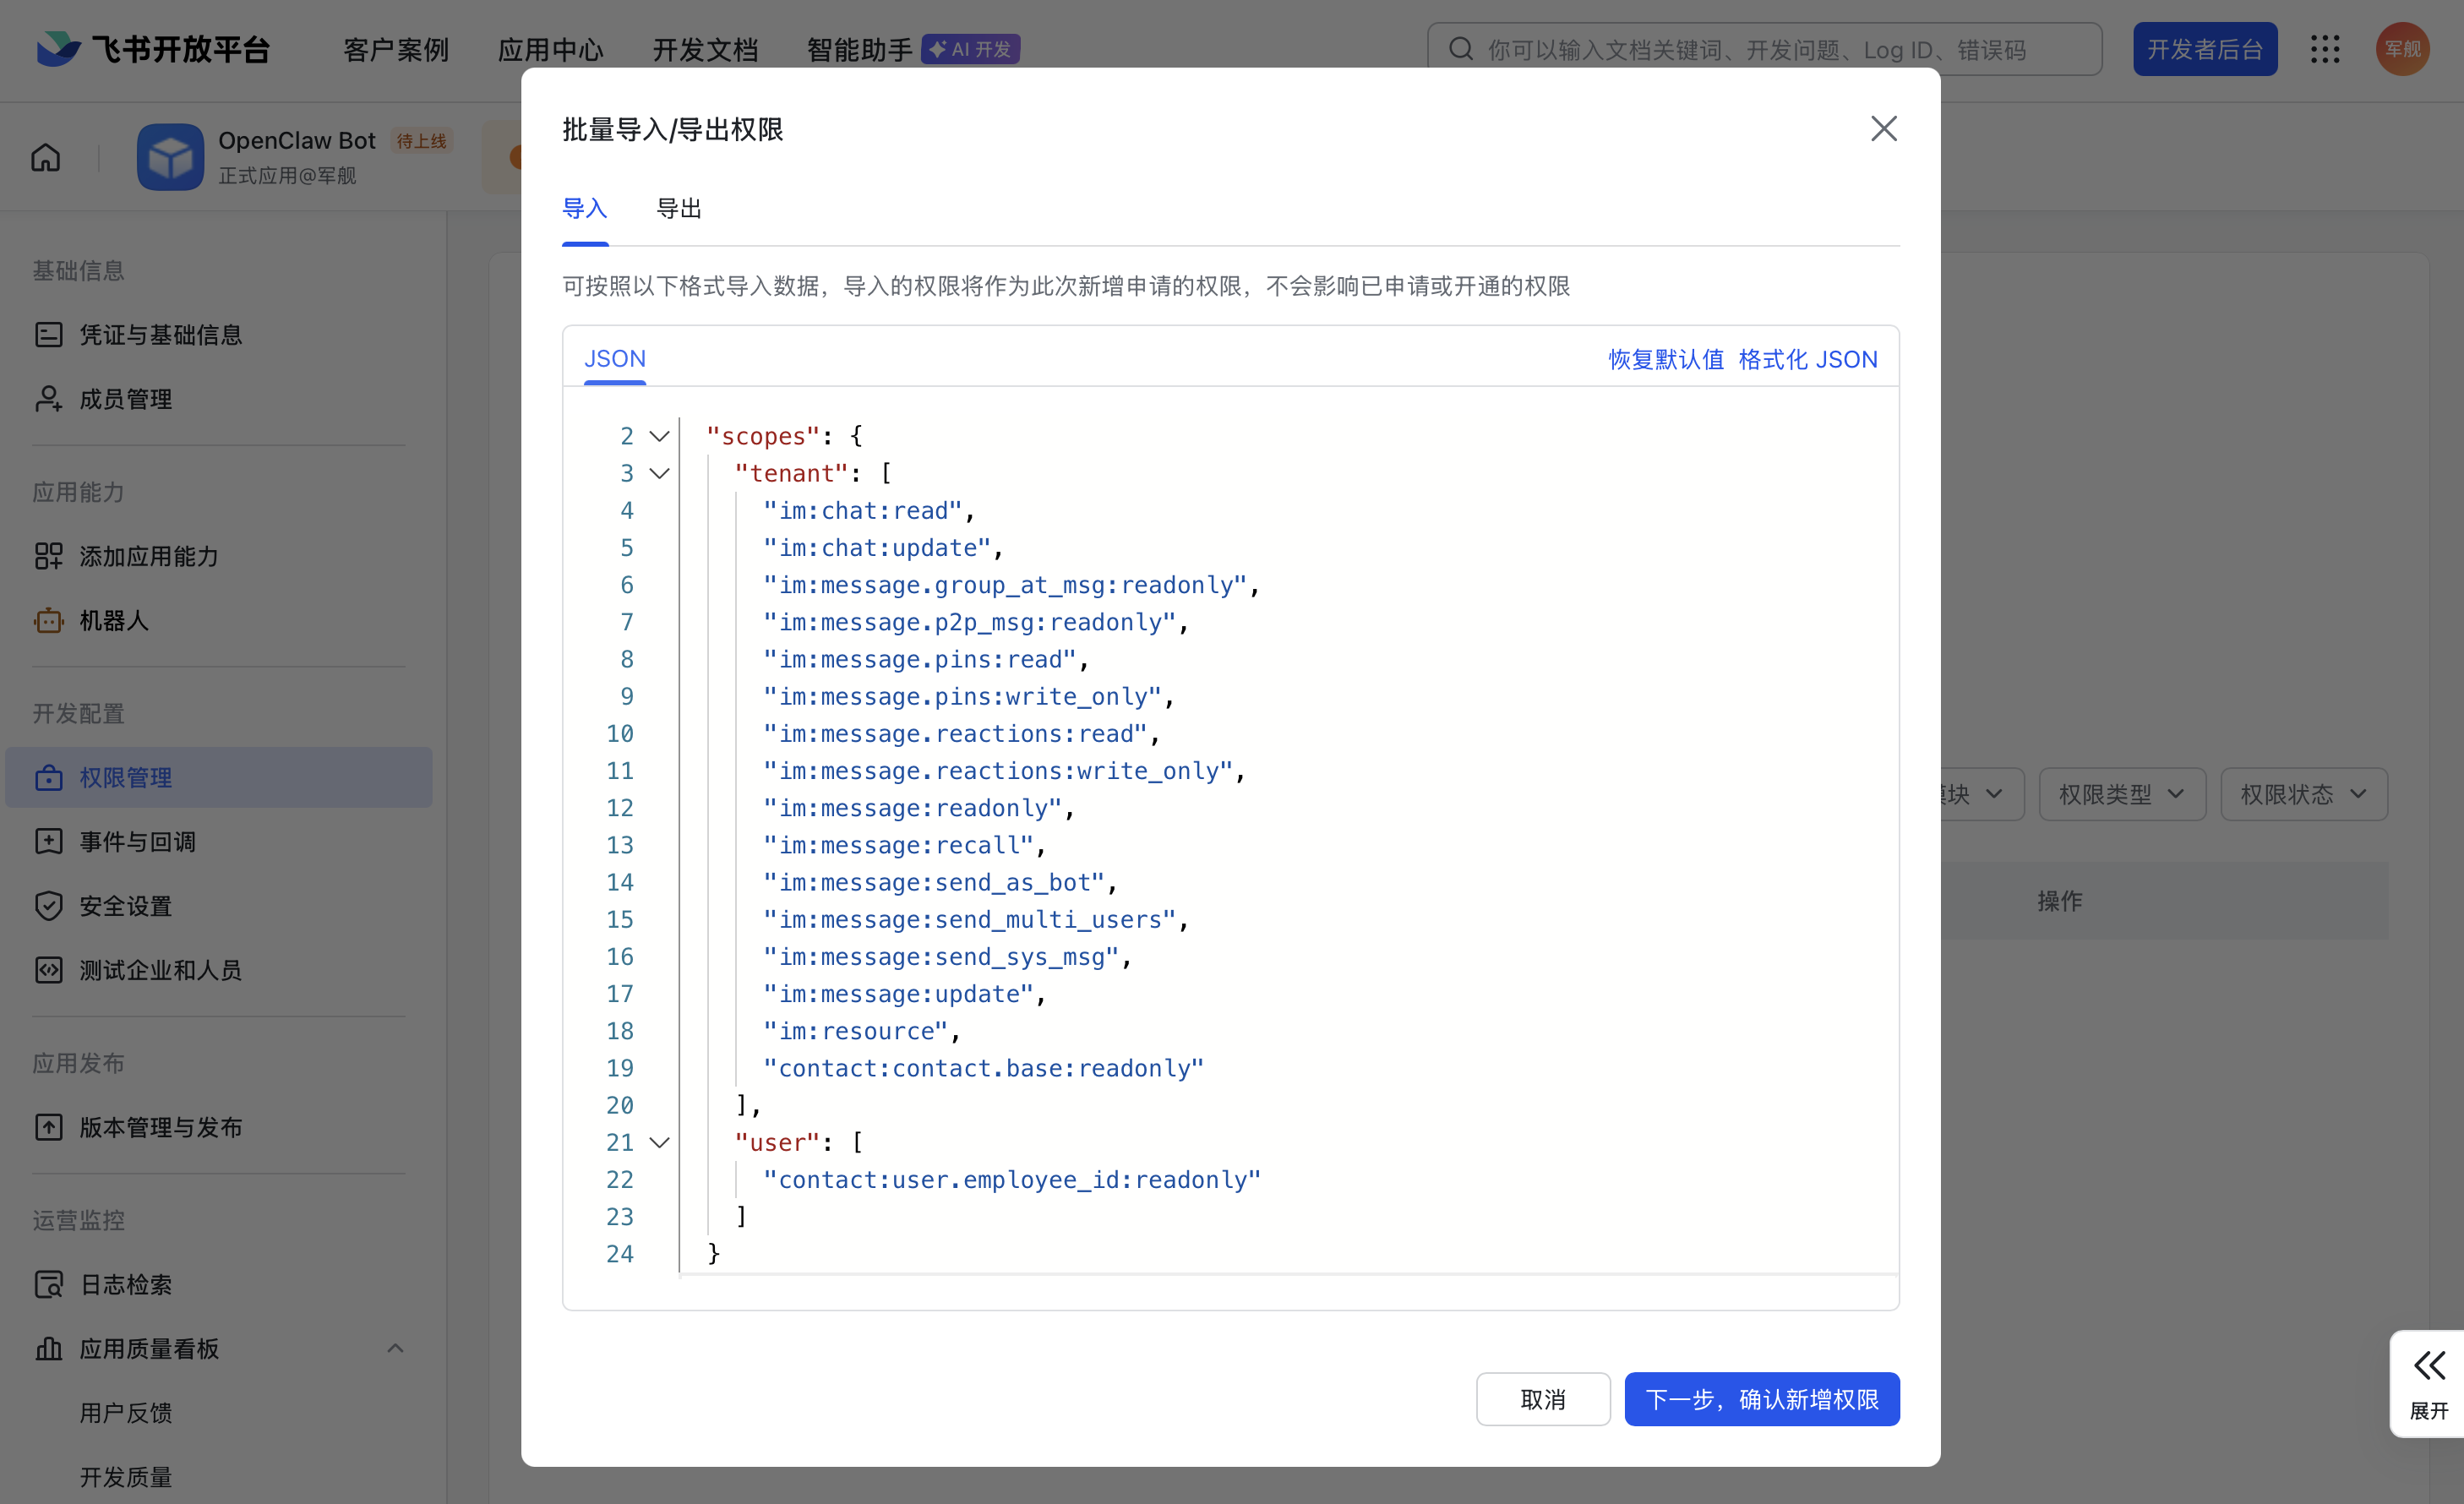Click the OpenClaw Bot app icon
Image resolution: width=2464 pixels, height=1504 pixels.
pyautogui.click(x=170, y=157)
